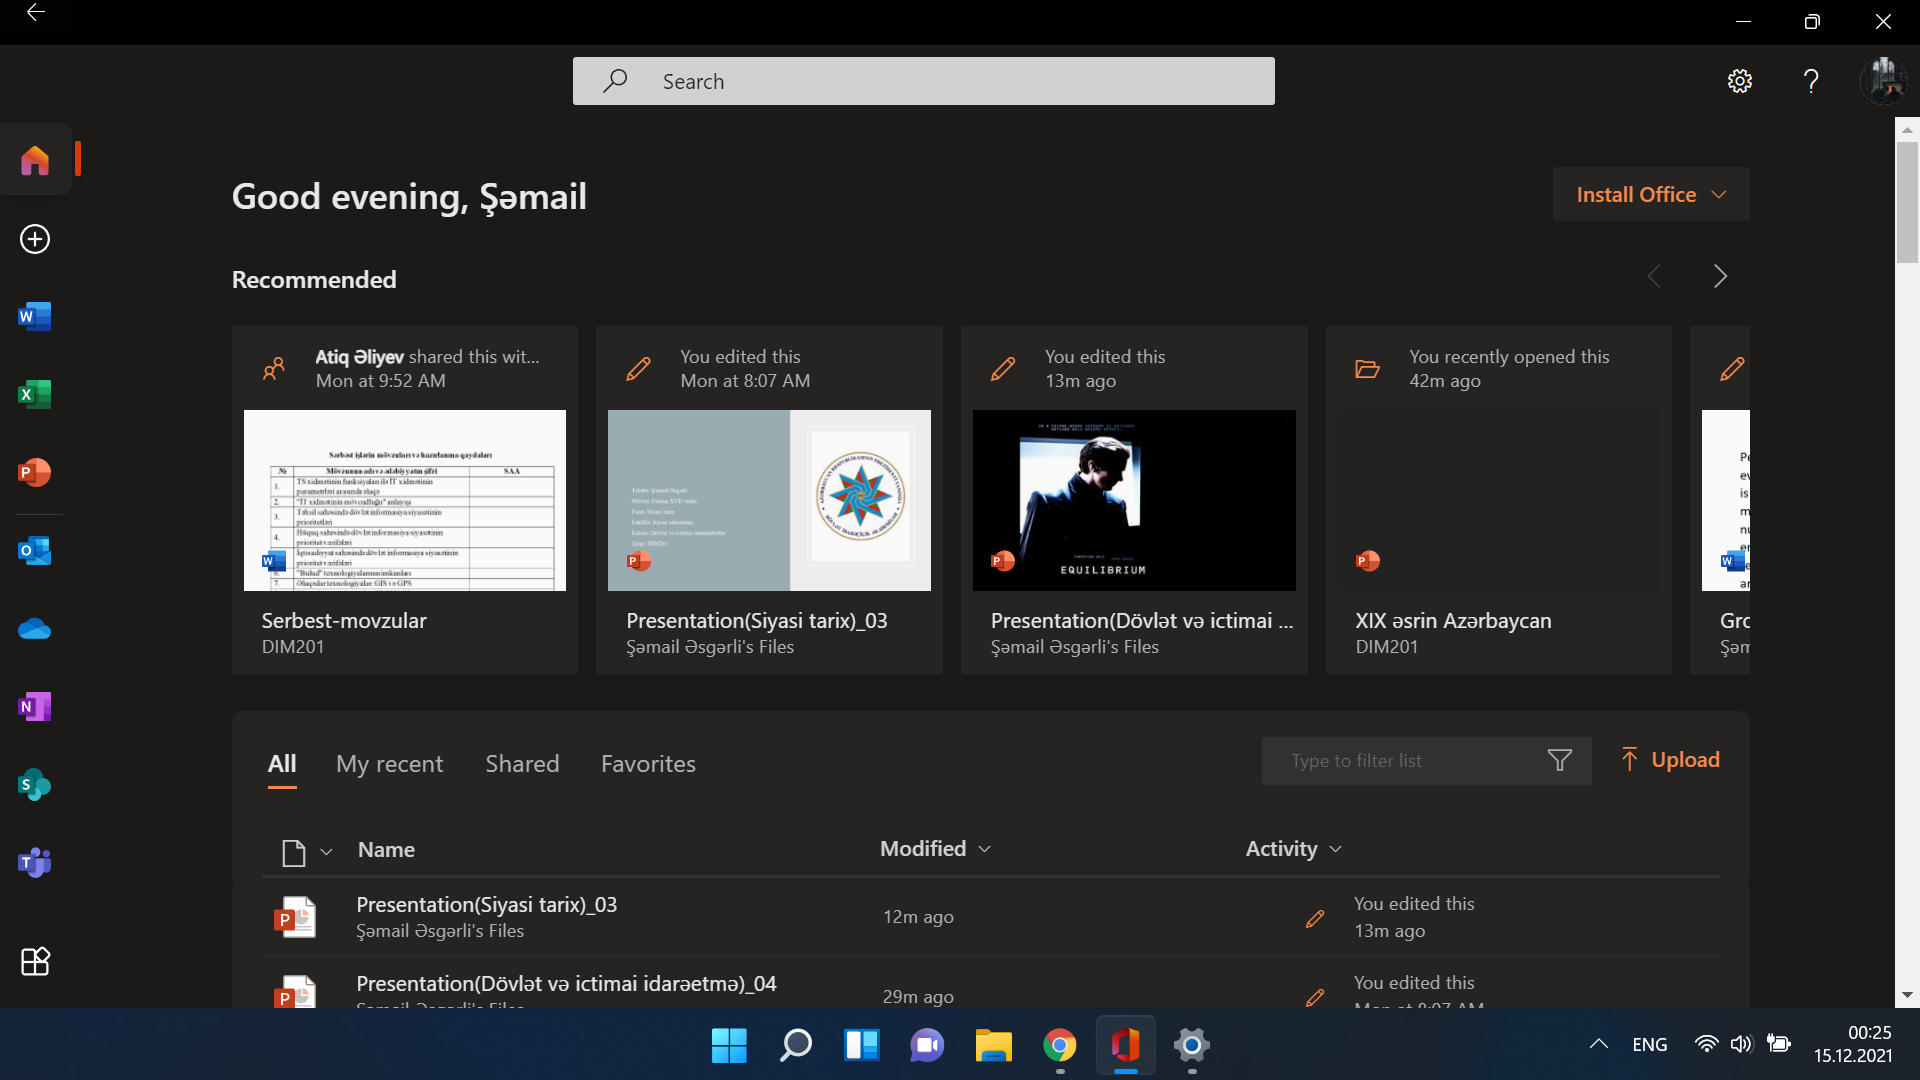Switch to the My recent tab

(x=389, y=764)
